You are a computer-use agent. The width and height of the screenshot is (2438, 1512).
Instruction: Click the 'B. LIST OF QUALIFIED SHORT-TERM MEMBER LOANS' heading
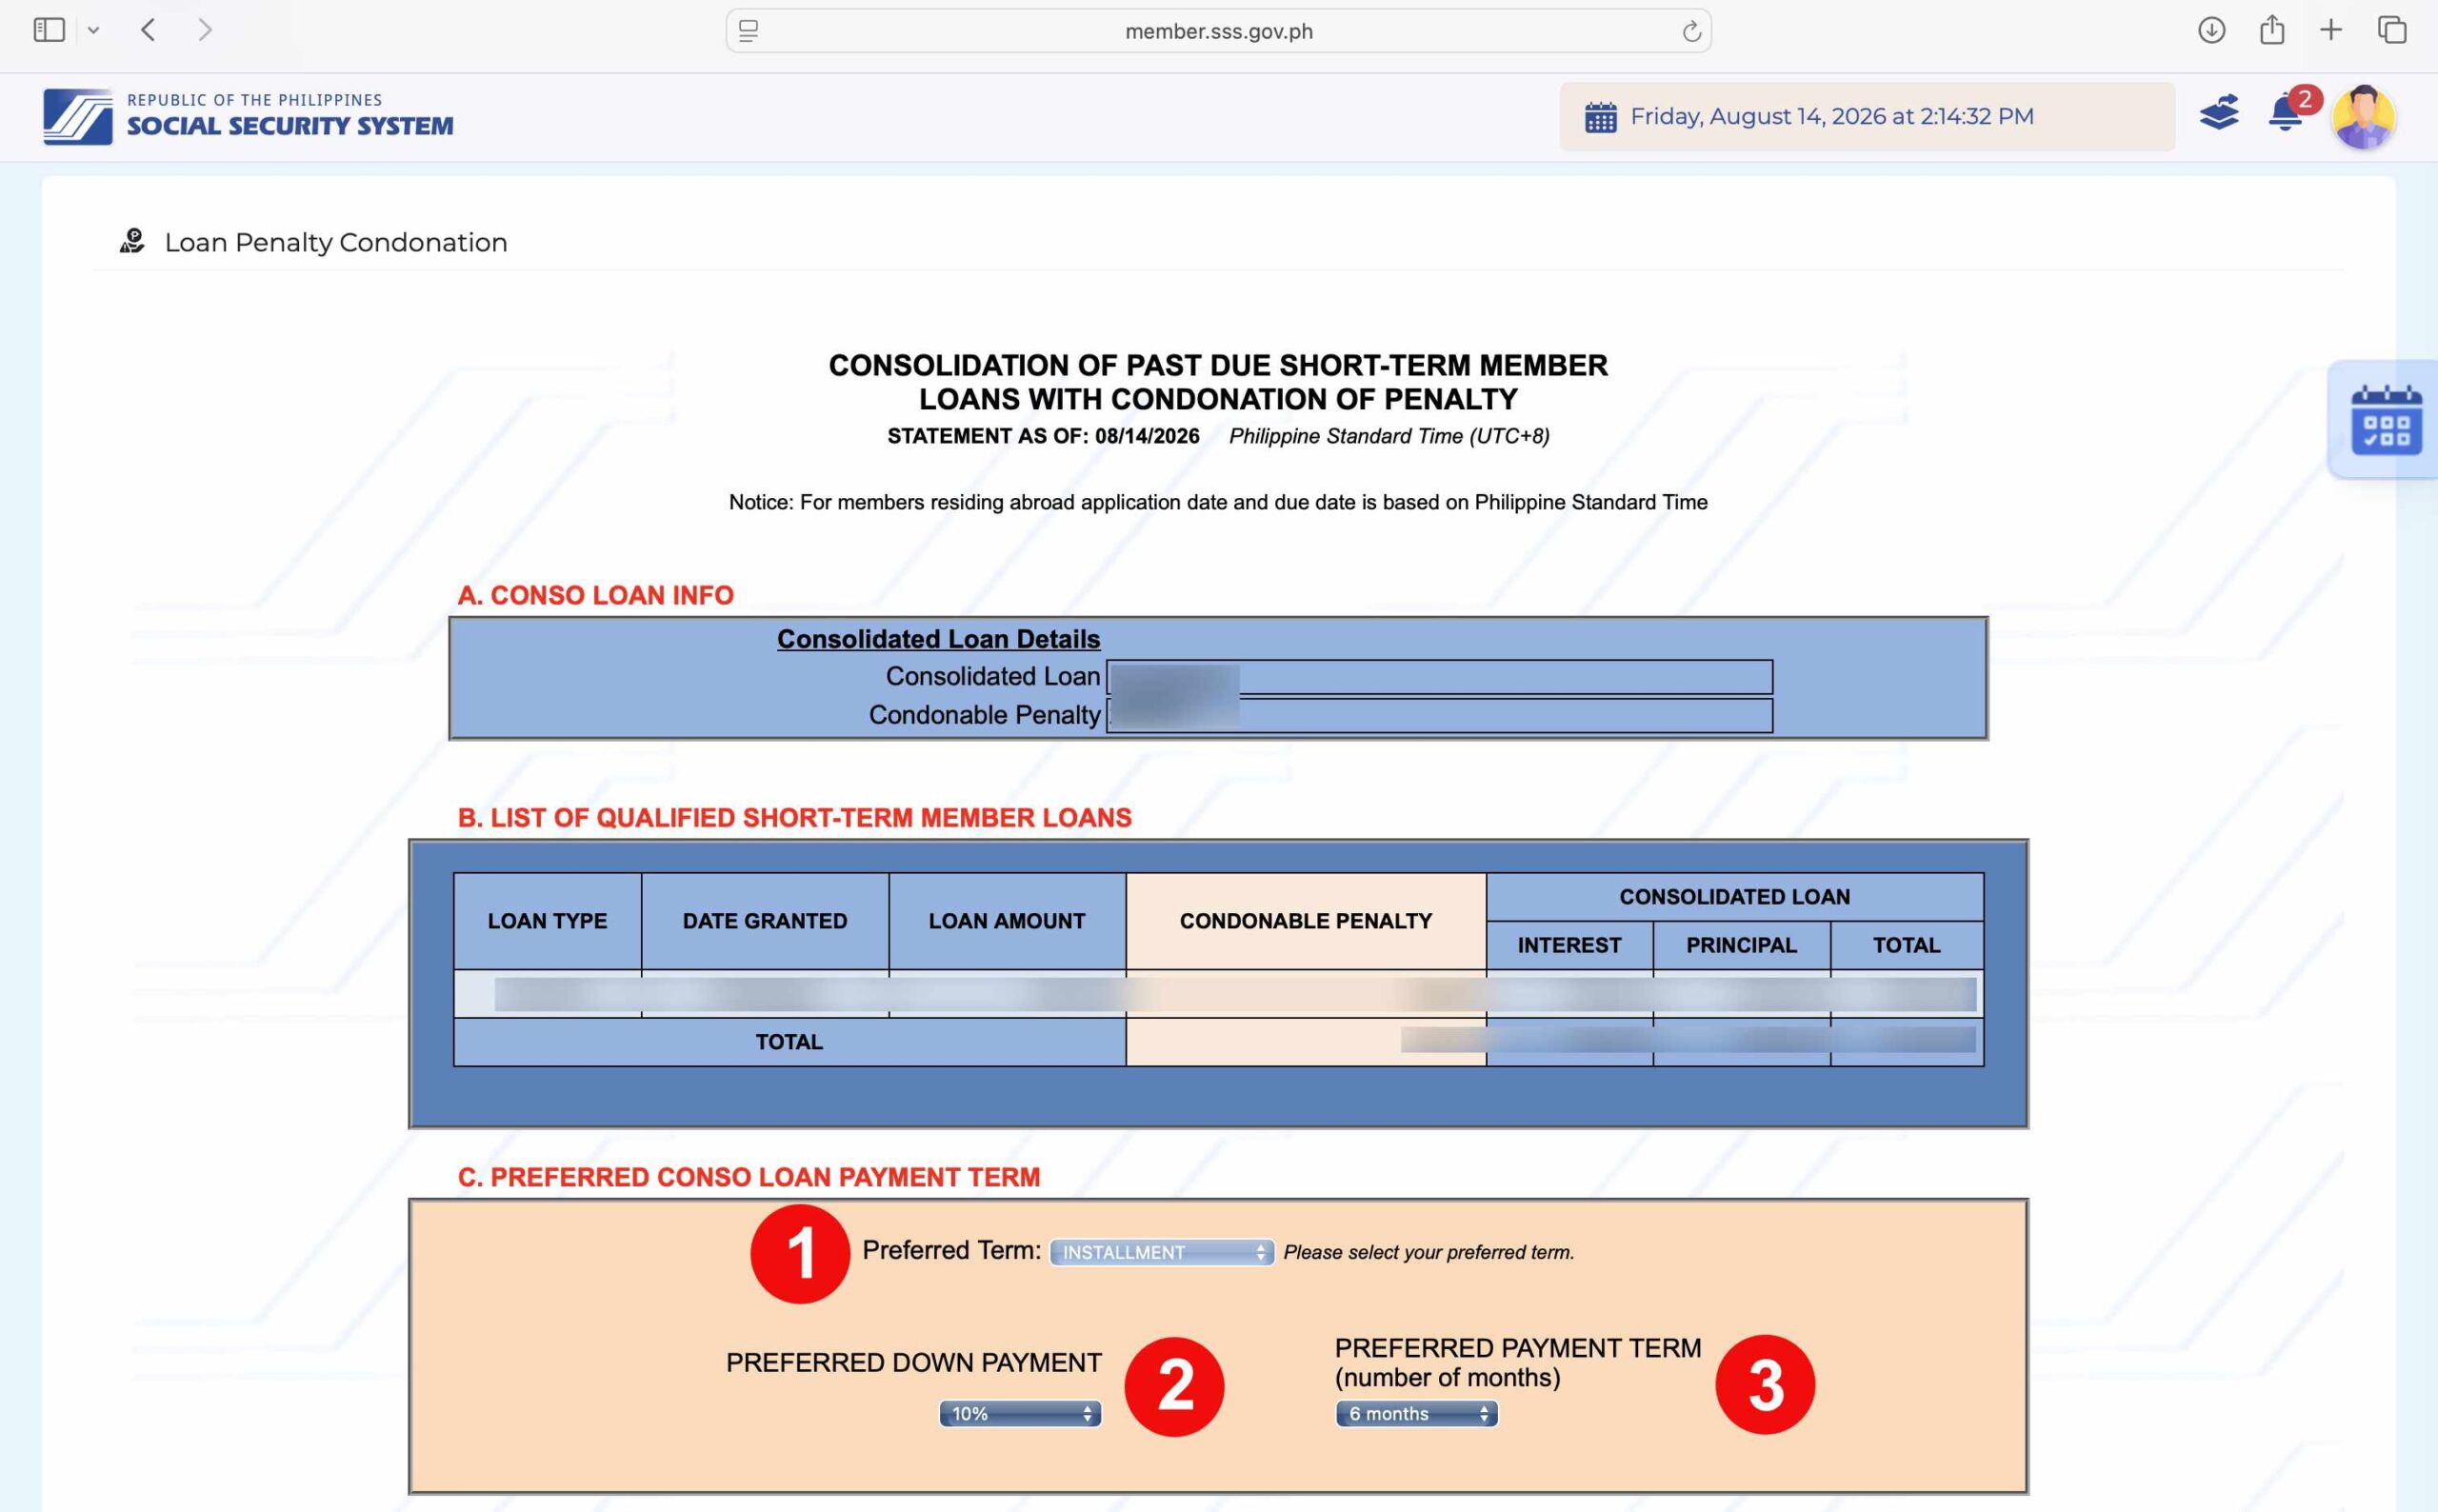click(794, 818)
